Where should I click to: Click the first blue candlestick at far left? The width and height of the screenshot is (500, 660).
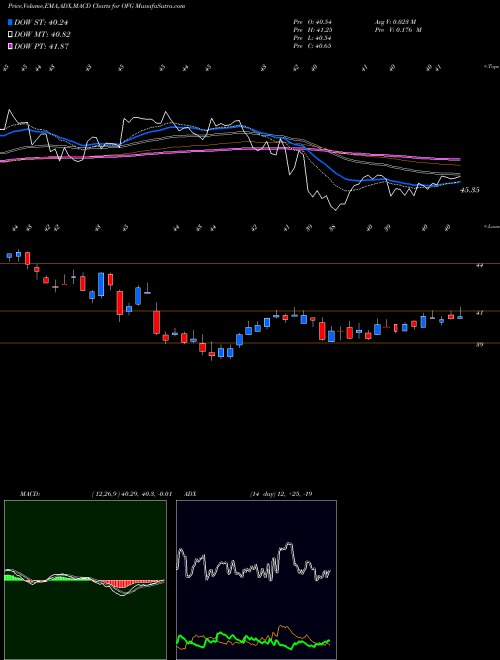pos(9,255)
